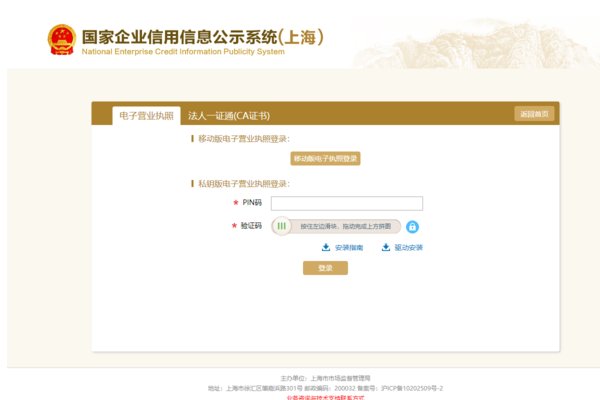Click the 移动版电子执照登录 button
The height and width of the screenshot is (400, 600).
tap(325, 158)
